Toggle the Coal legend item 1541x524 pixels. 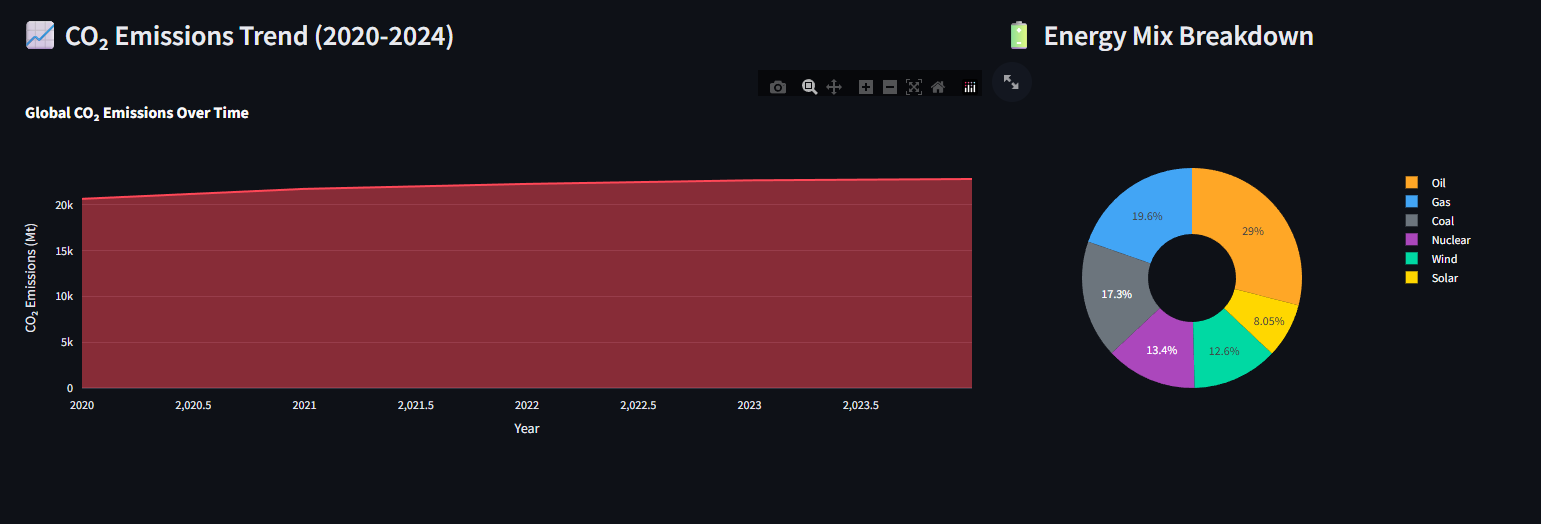coord(1442,221)
